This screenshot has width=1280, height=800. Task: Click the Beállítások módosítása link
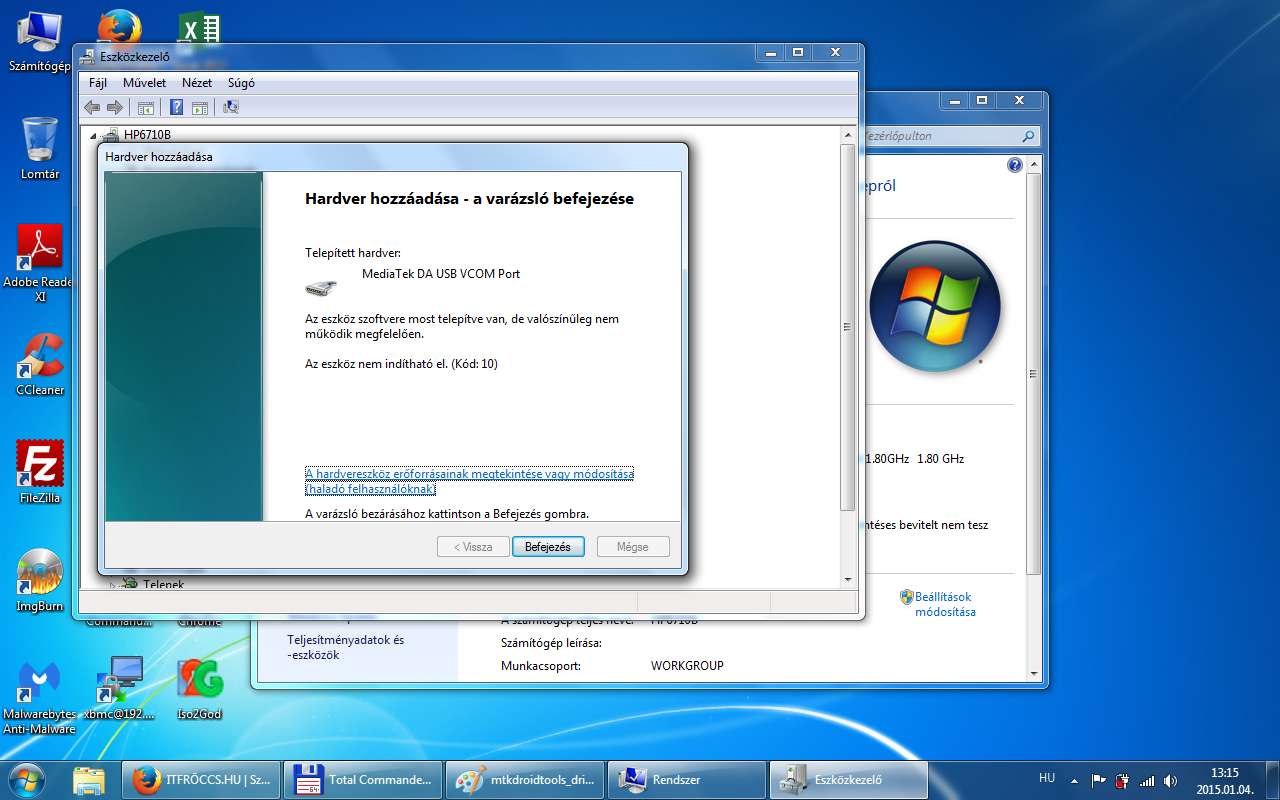coord(944,604)
